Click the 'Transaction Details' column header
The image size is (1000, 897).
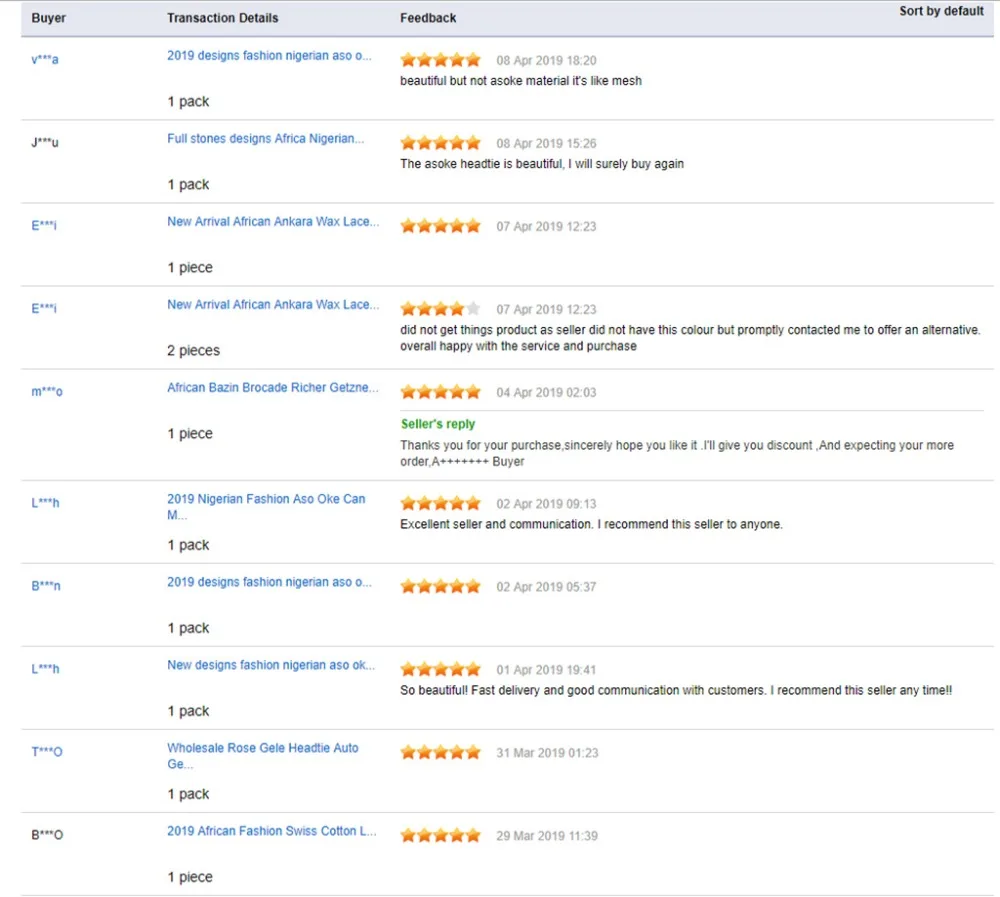point(223,18)
